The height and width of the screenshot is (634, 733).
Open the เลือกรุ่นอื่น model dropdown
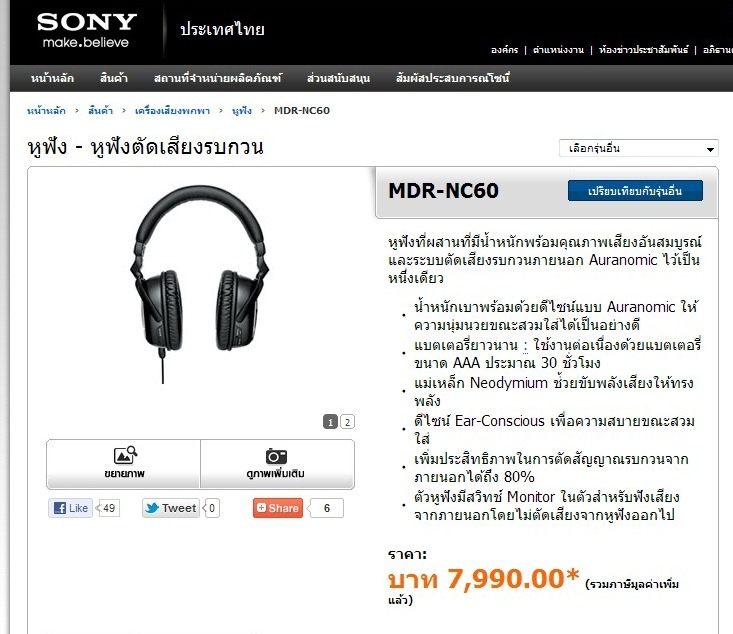point(639,149)
